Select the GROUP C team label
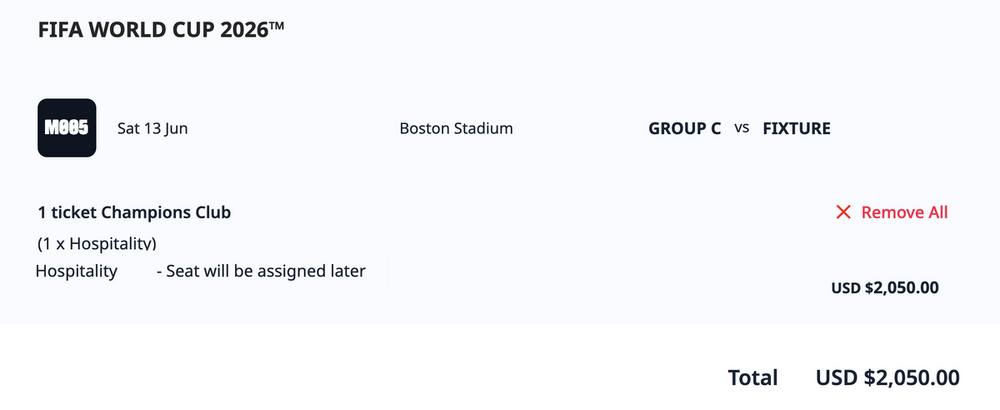Image resolution: width=1000 pixels, height=410 pixels. pos(685,128)
